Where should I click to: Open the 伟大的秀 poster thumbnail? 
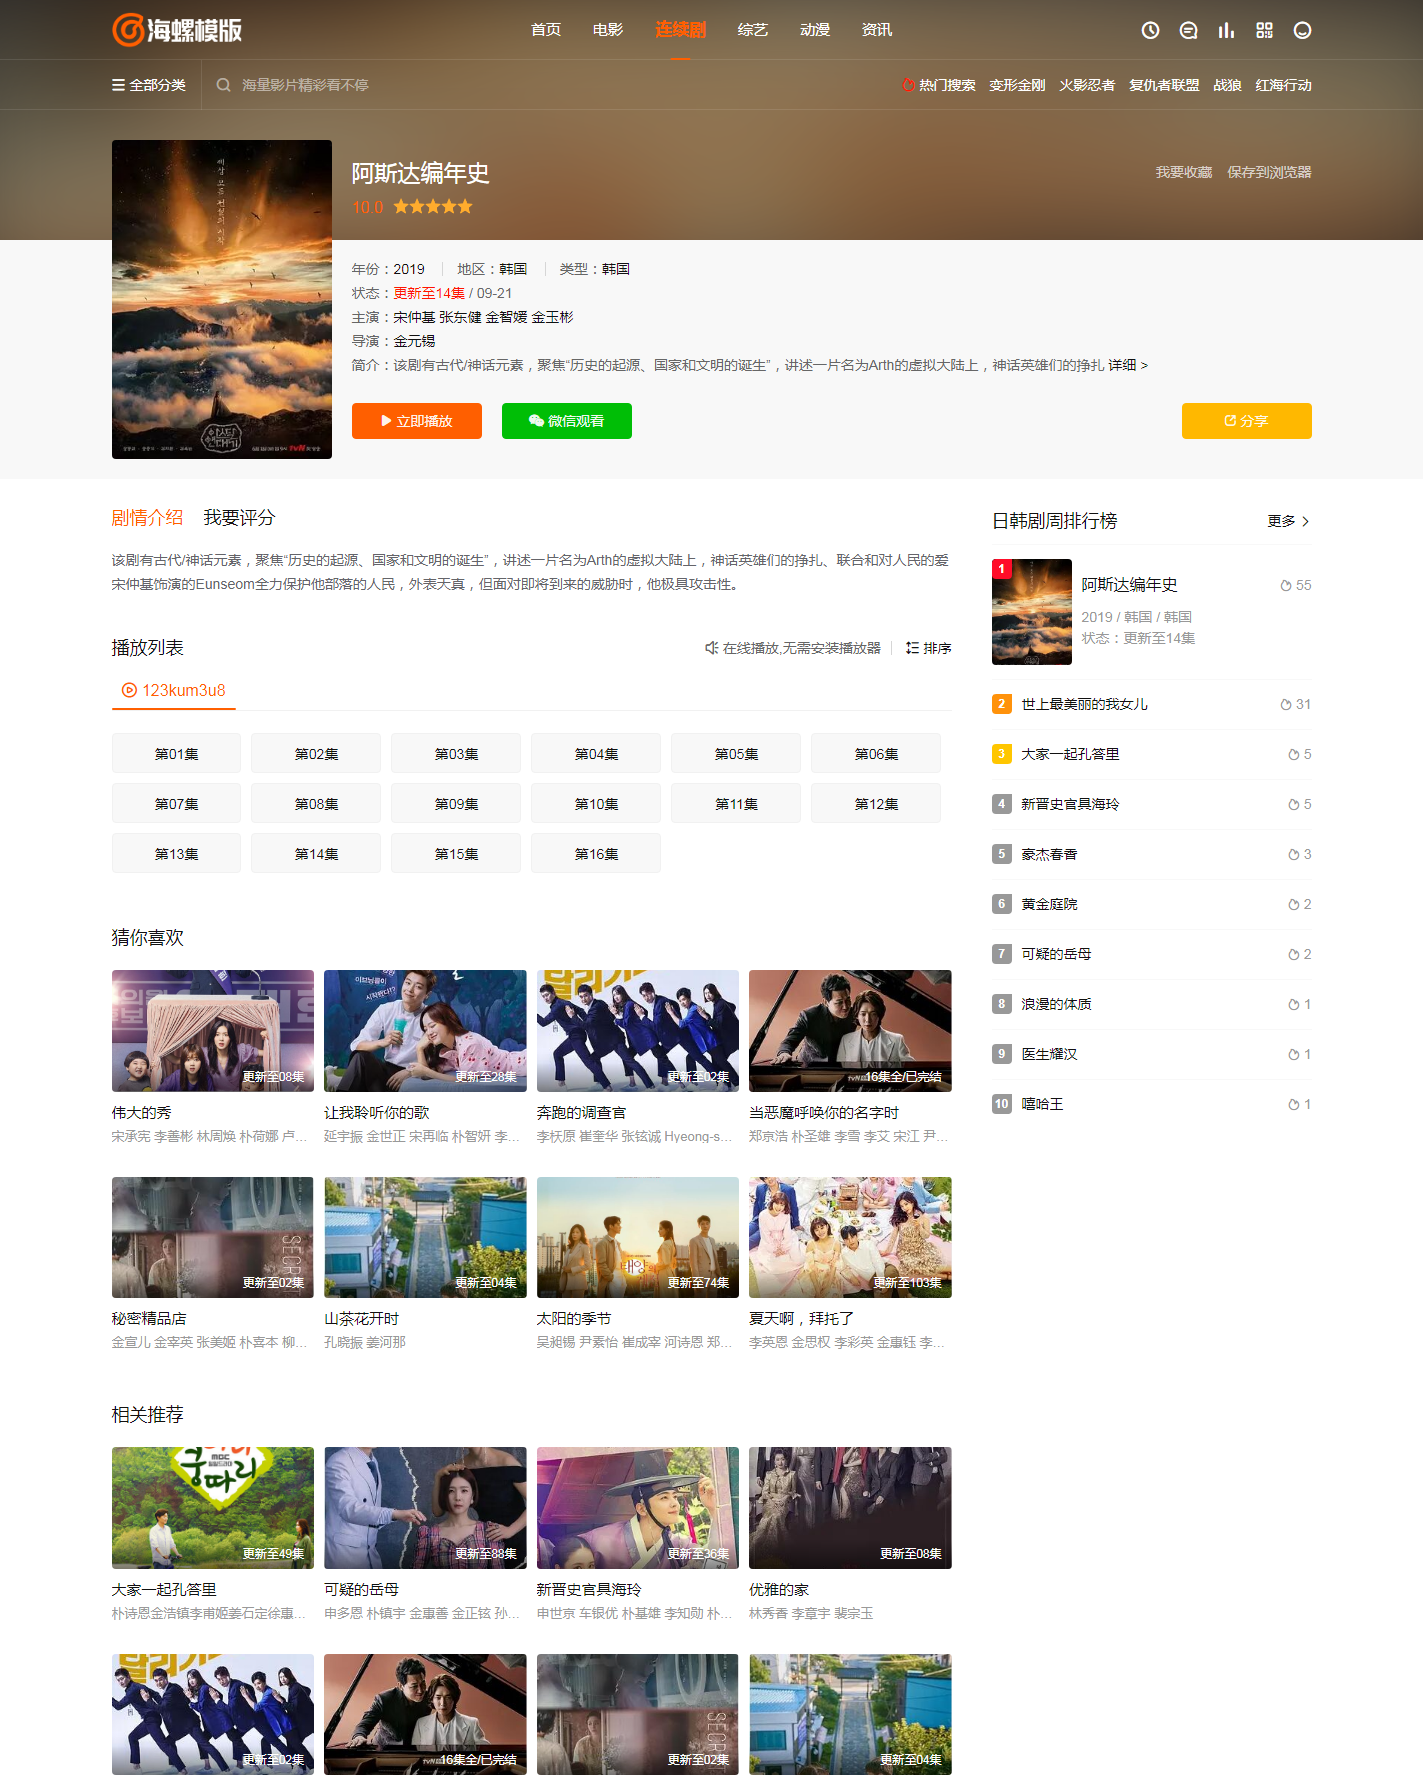coord(213,1030)
